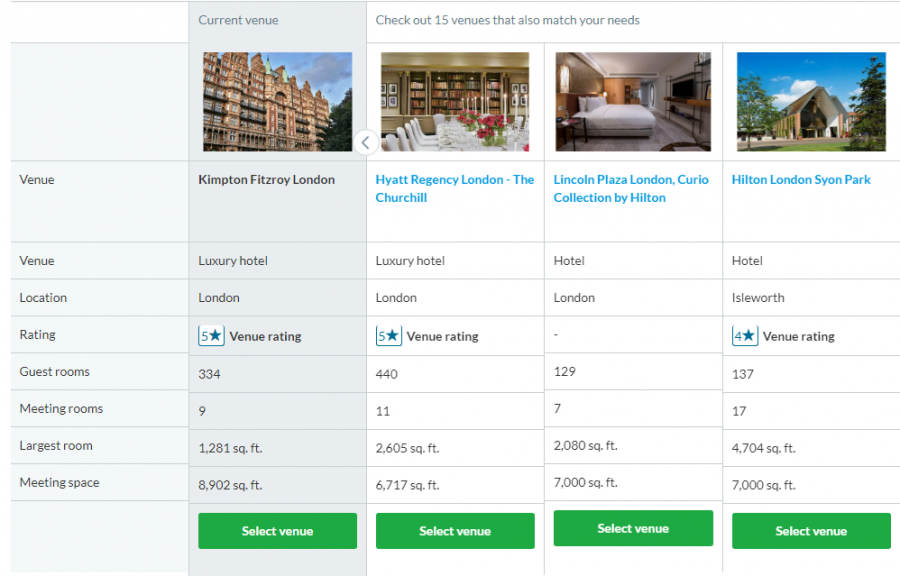Open Lincoln Plaza London Curio Collection link

(631, 188)
